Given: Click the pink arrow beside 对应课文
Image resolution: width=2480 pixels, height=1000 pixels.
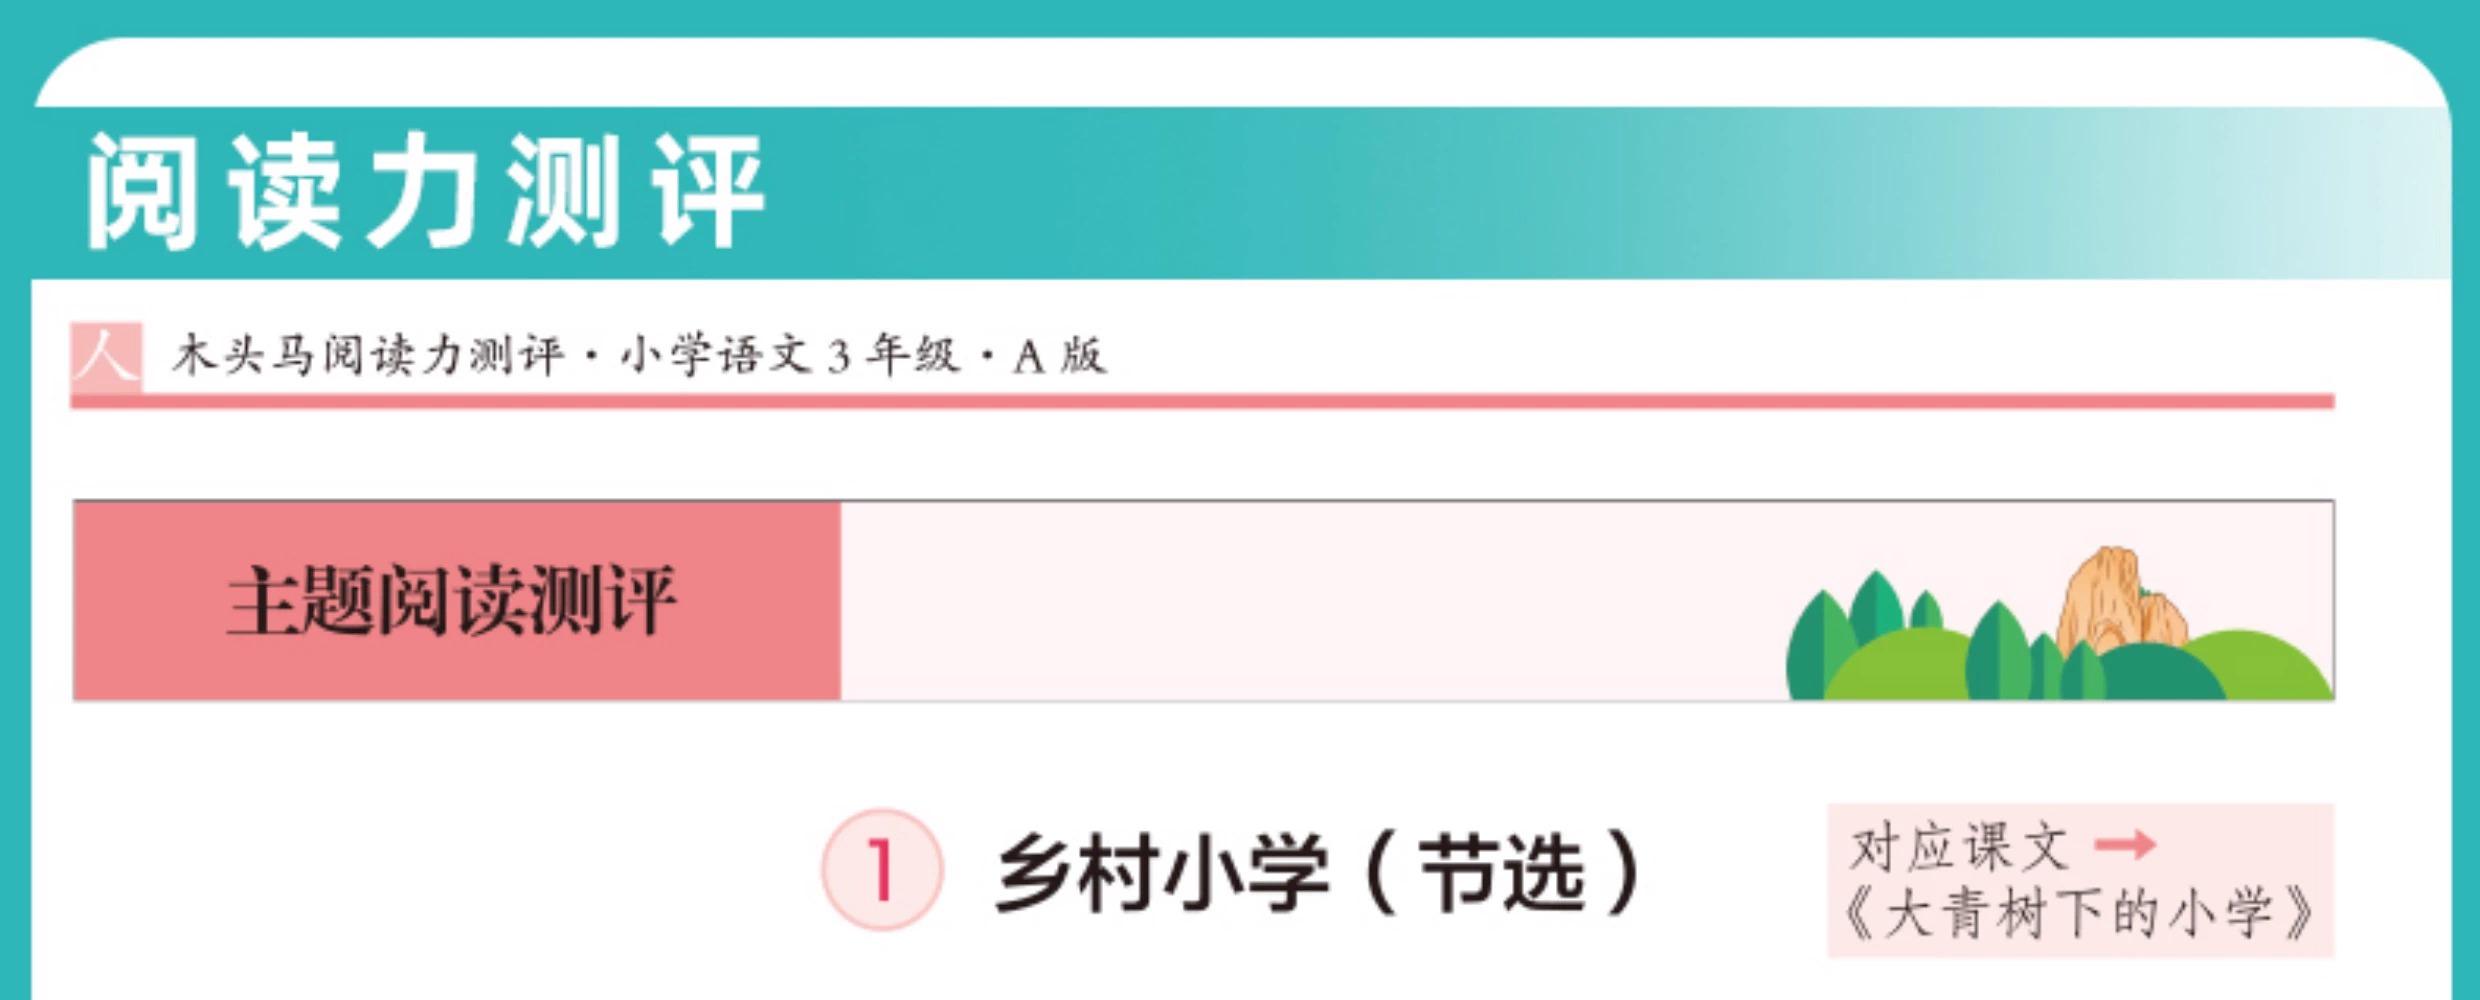Looking at the screenshot, I should (x=2124, y=846).
